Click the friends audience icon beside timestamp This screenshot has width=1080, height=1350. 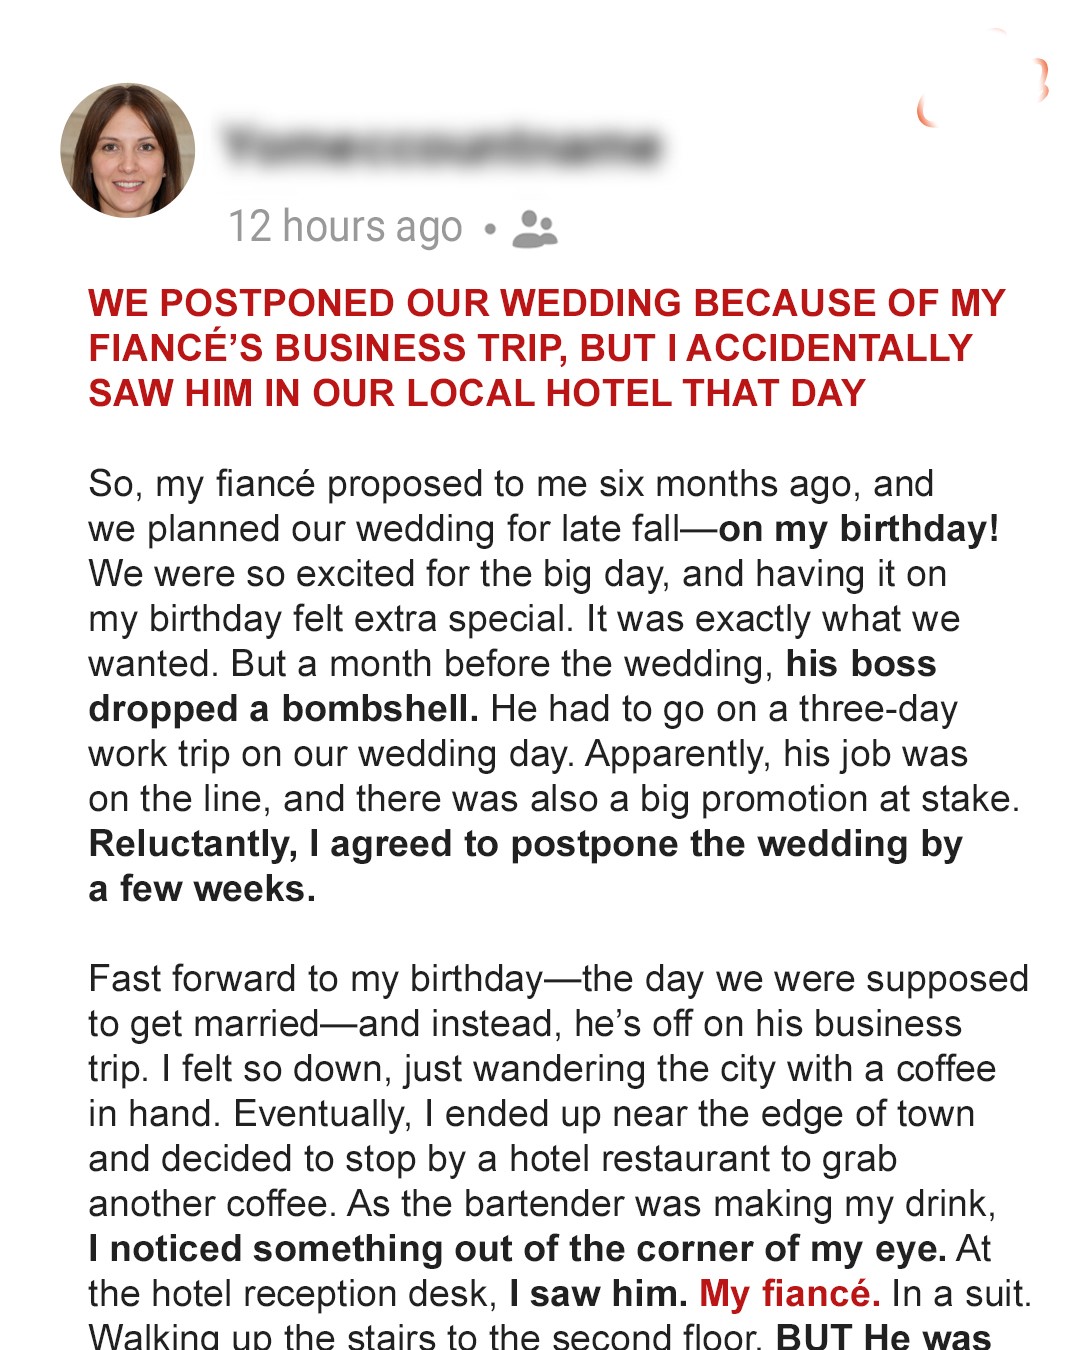[x=534, y=229]
